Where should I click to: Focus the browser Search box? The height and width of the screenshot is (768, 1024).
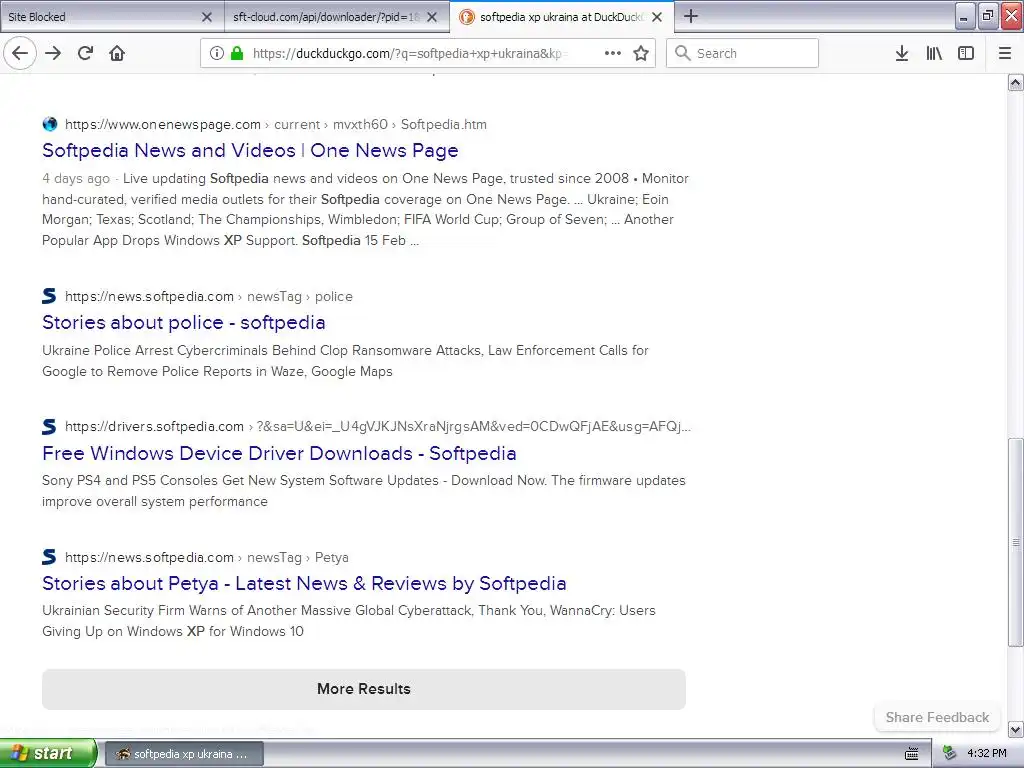(742, 53)
